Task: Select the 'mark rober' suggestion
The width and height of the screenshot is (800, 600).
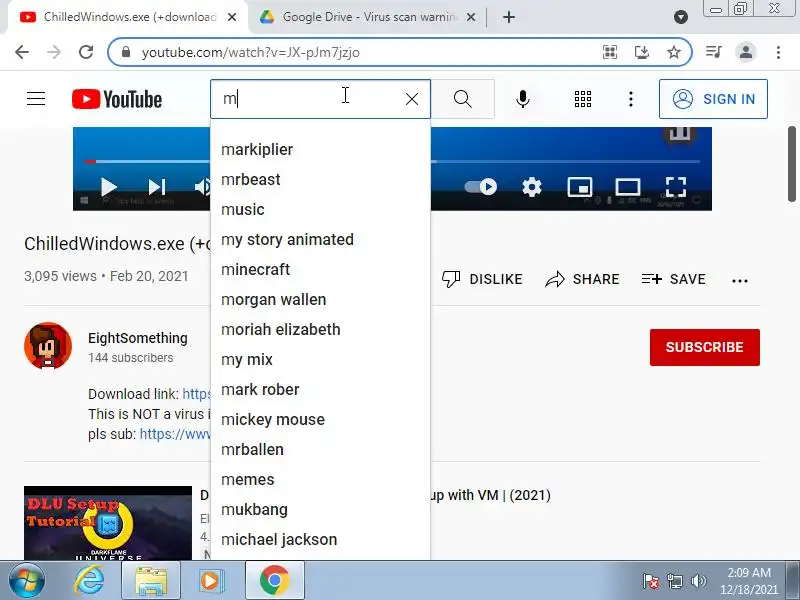Action: tap(320, 389)
